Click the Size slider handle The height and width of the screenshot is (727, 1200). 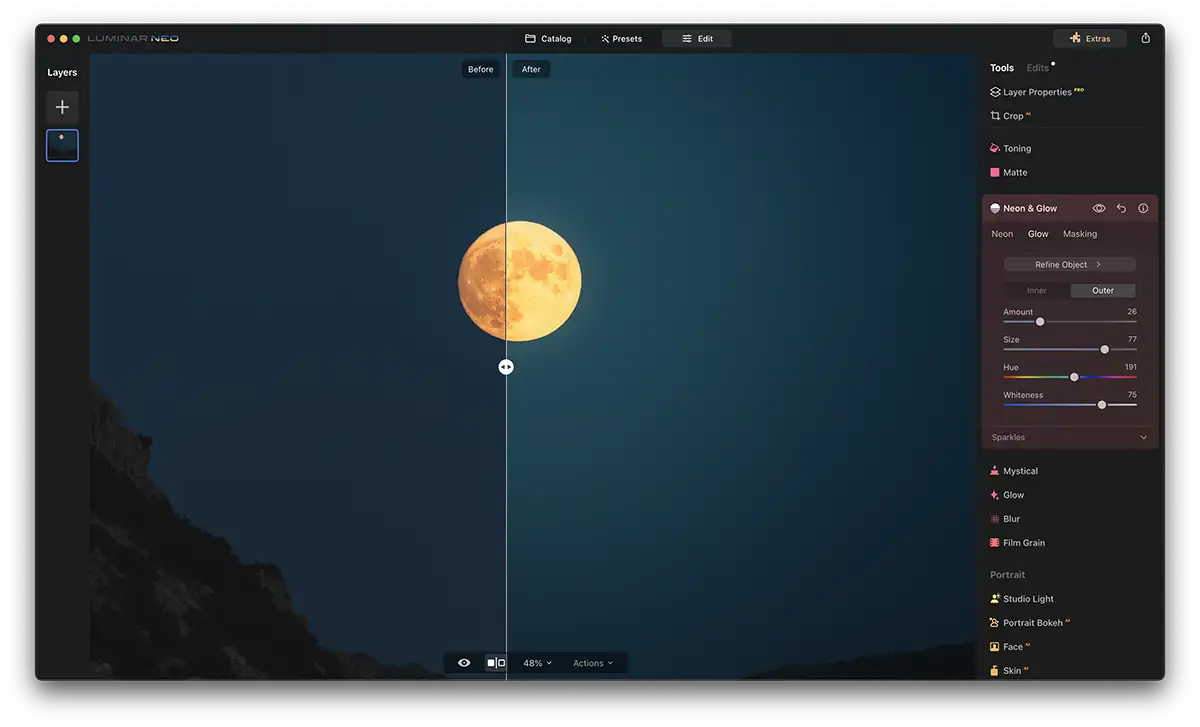[1105, 349]
